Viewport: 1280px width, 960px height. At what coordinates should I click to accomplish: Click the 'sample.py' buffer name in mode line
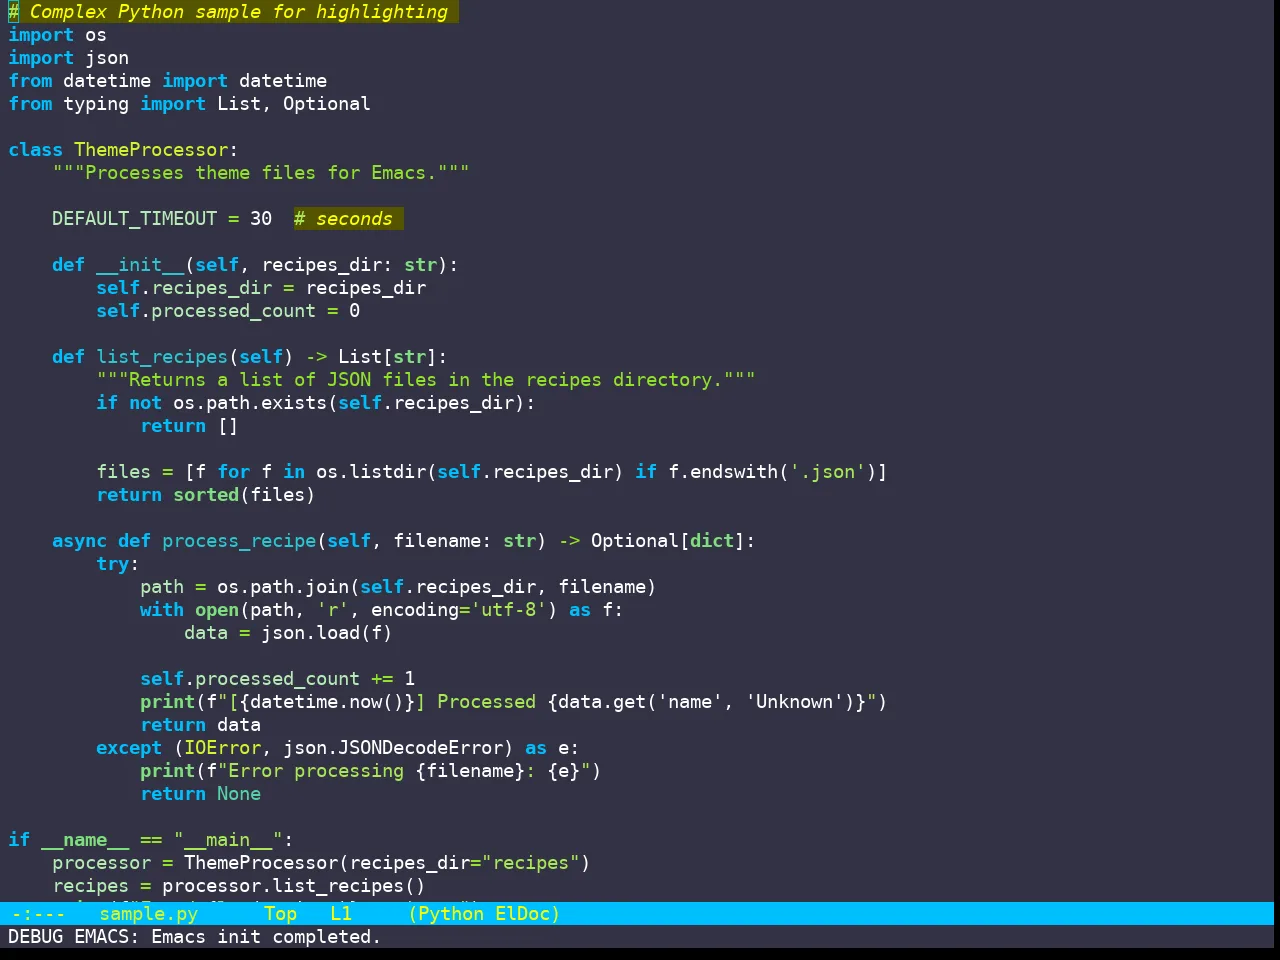148,913
